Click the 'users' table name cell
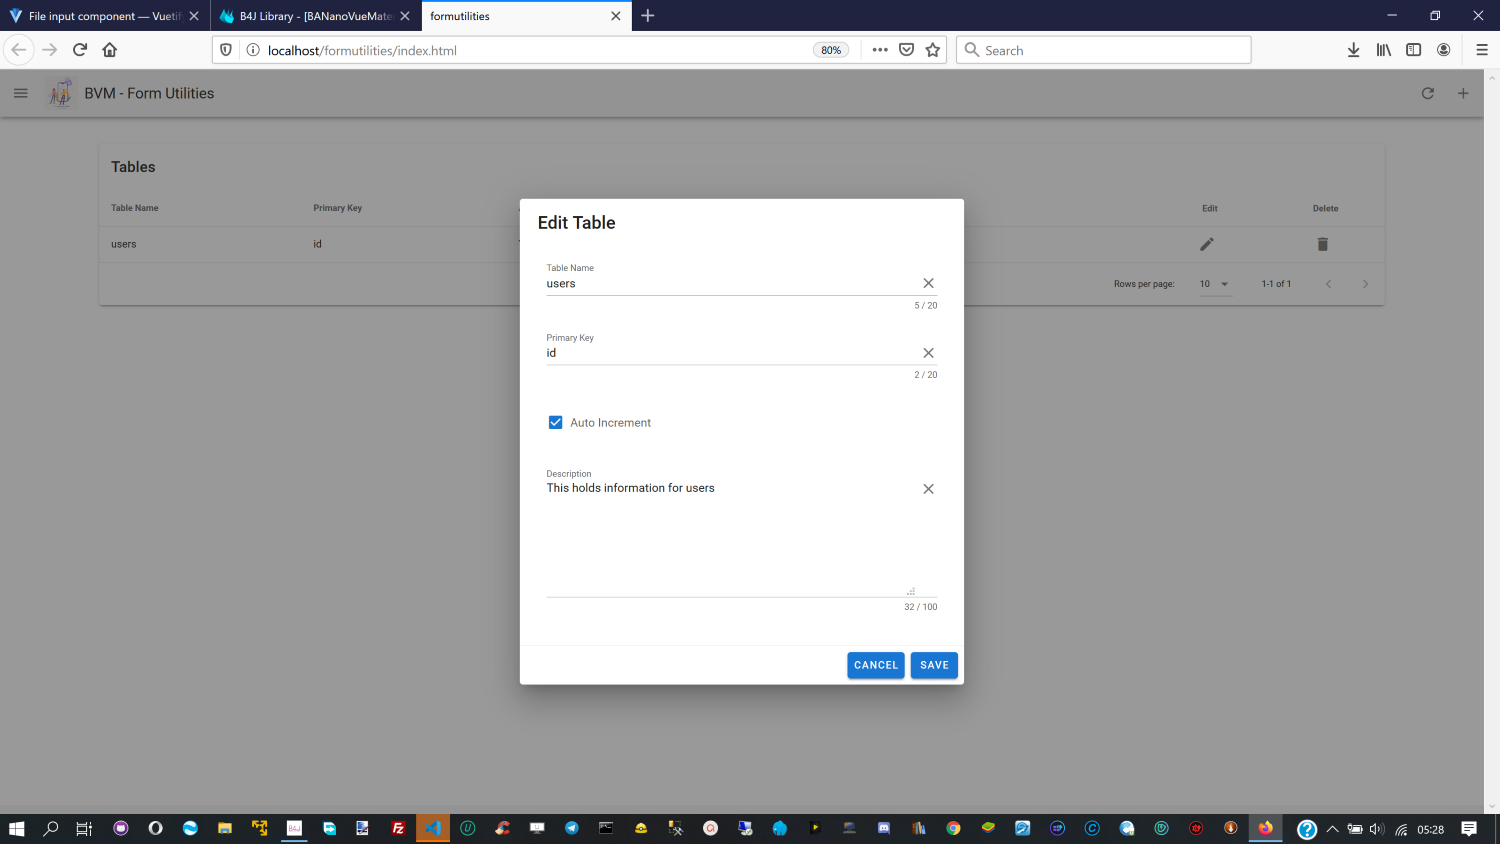The width and height of the screenshot is (1500, 844). pyautogui.click(x=124, y=244)
